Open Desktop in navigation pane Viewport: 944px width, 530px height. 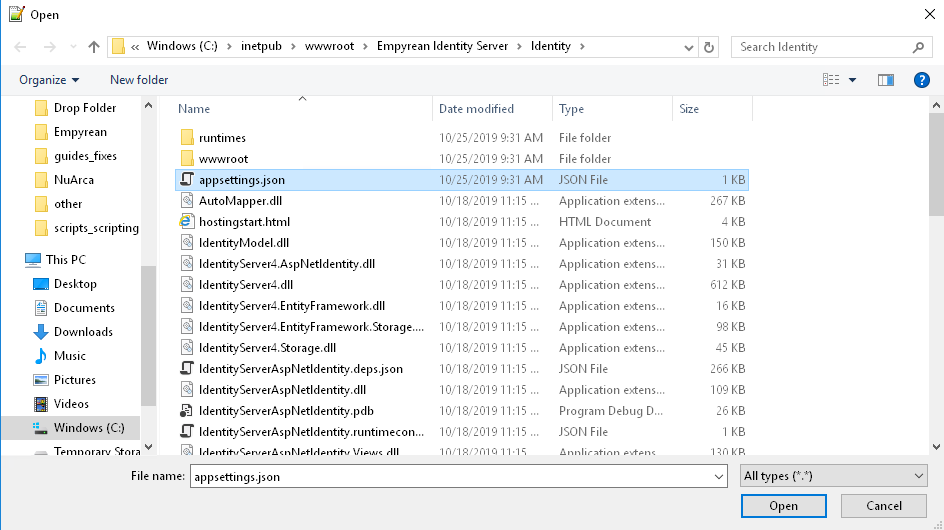(x=75, y=284)
